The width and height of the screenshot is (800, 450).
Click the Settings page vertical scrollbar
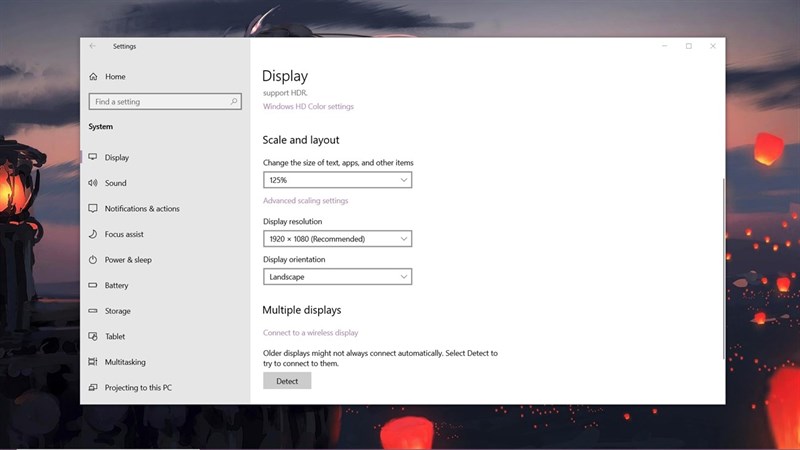click(723, 268)
